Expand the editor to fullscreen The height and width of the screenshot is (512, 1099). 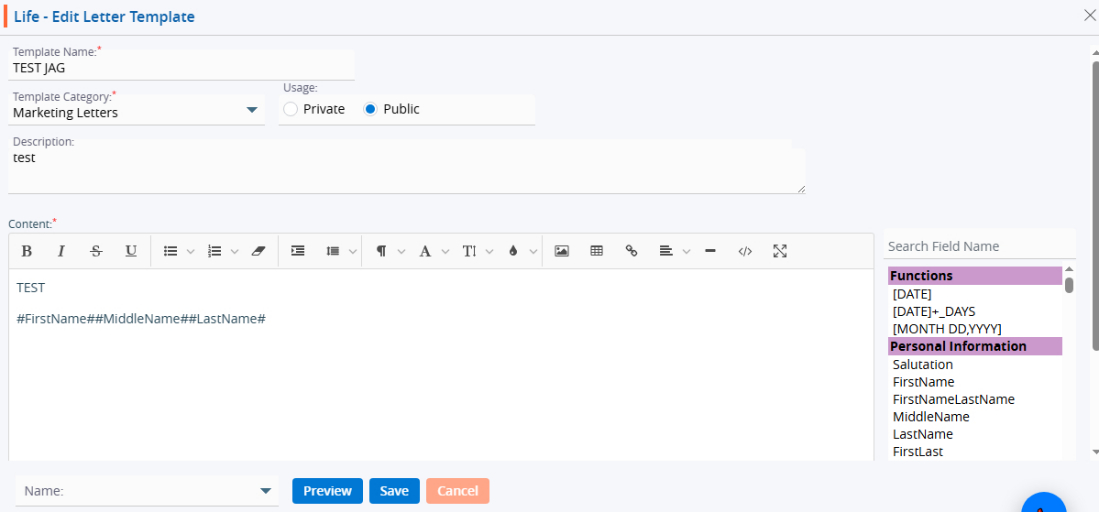[x=780, y=251]
